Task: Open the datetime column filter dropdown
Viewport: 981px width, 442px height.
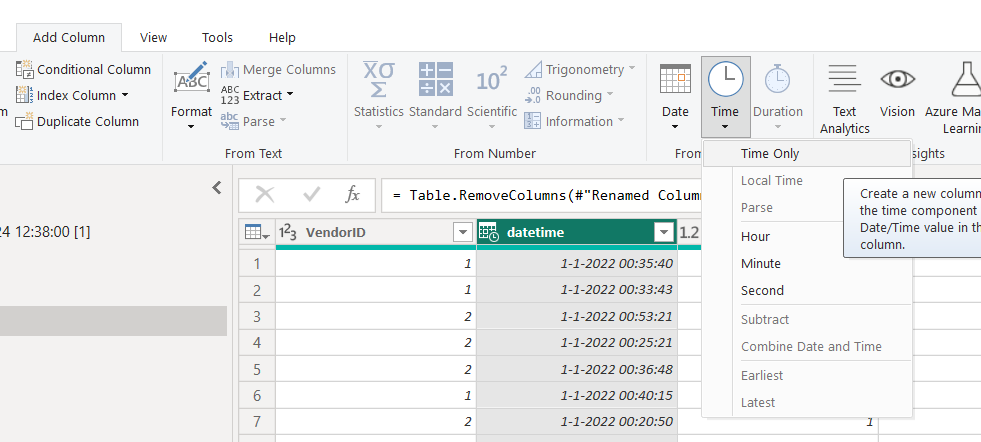Action: pos(663,233)
